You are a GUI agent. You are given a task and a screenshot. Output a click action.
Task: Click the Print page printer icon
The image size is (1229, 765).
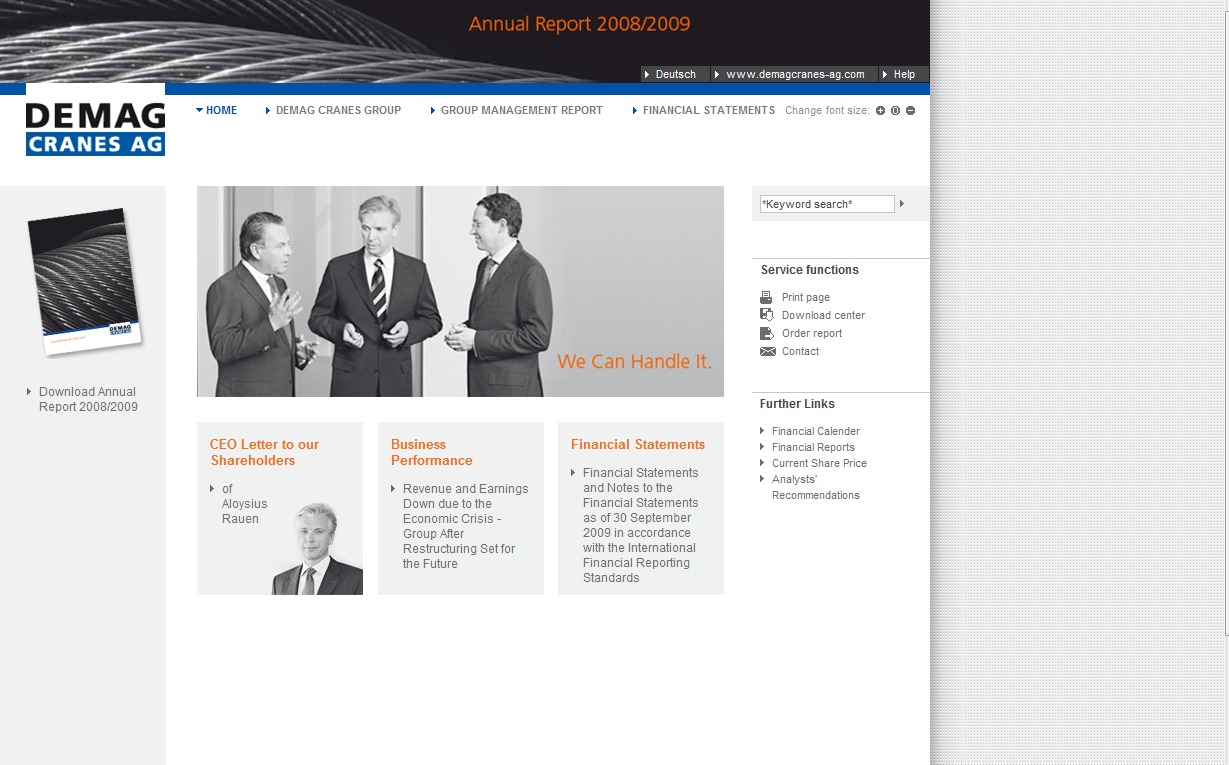766,297
